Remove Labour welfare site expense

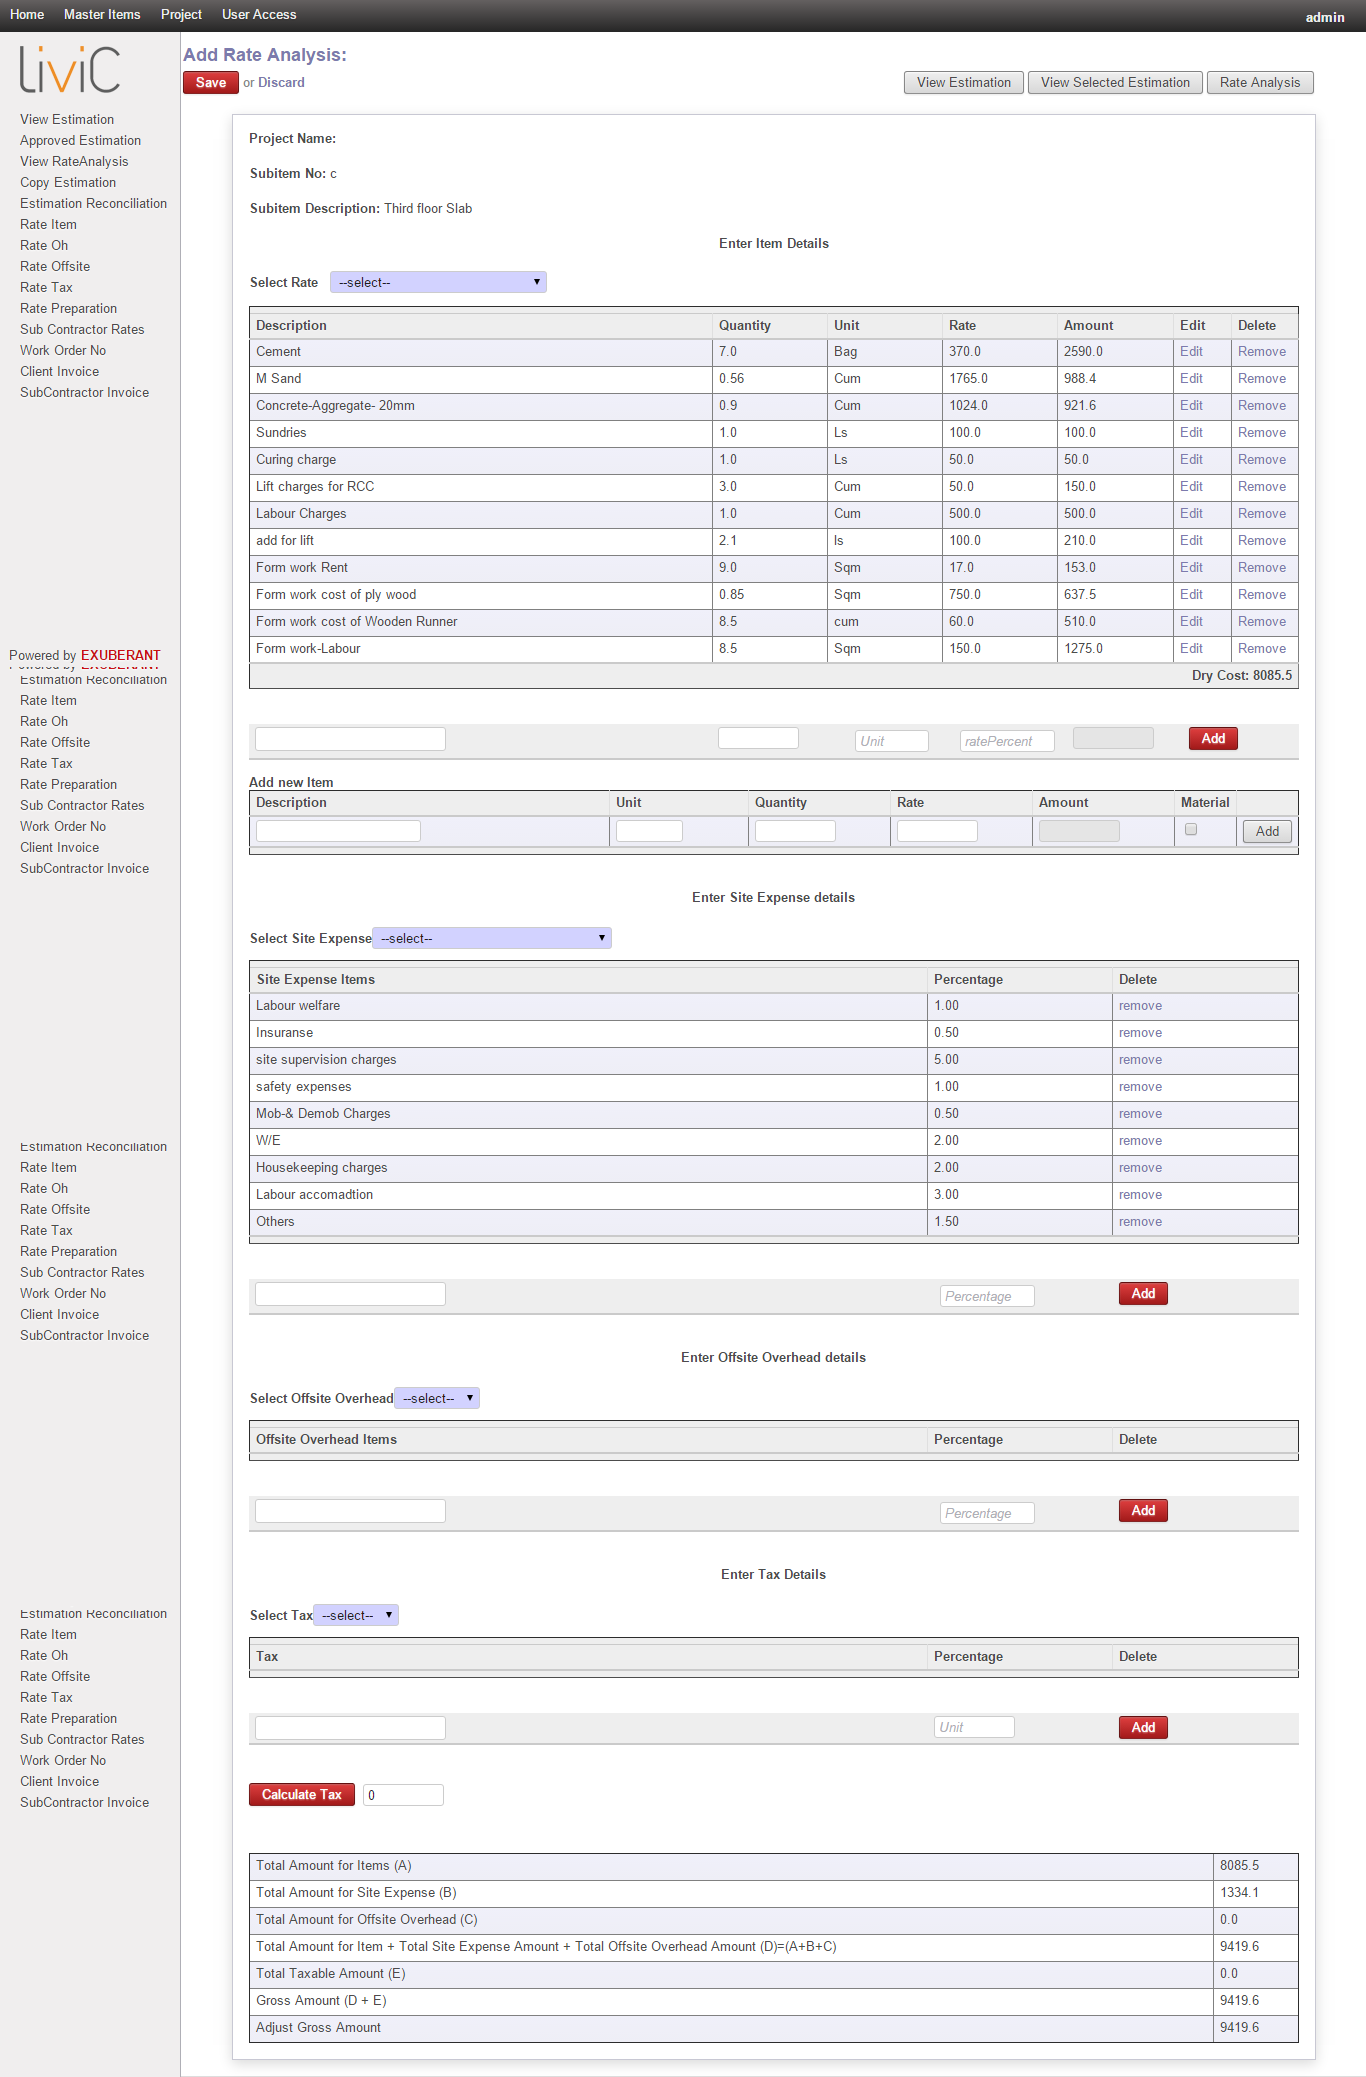pos(1140,1005)
